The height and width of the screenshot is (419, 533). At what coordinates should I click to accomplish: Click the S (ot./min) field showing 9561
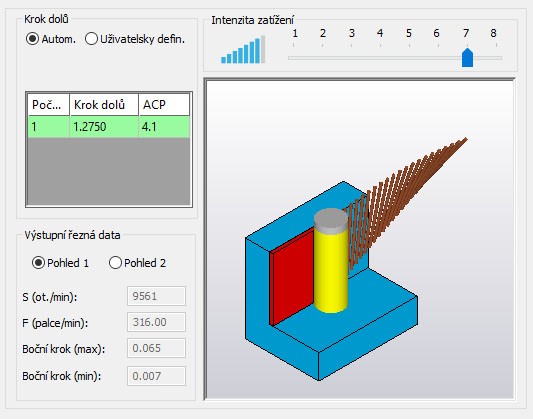point(156,296)
